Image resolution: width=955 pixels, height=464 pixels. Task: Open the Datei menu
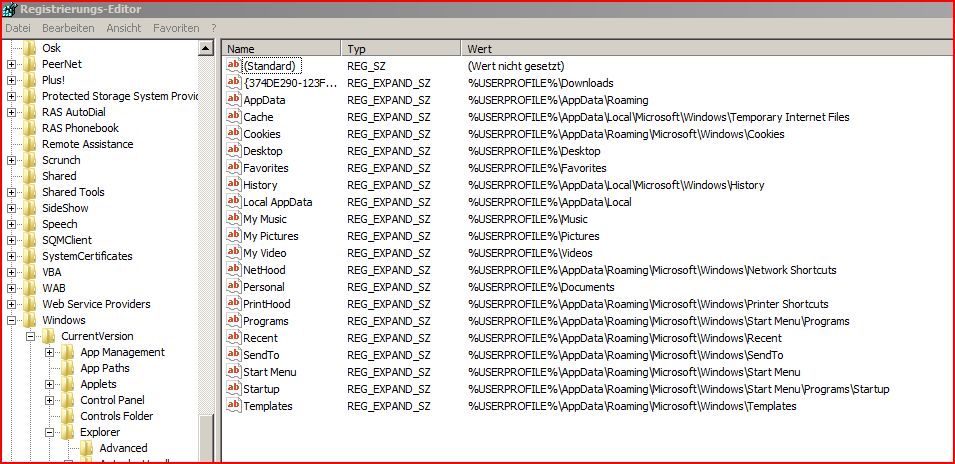pos(18,28)
